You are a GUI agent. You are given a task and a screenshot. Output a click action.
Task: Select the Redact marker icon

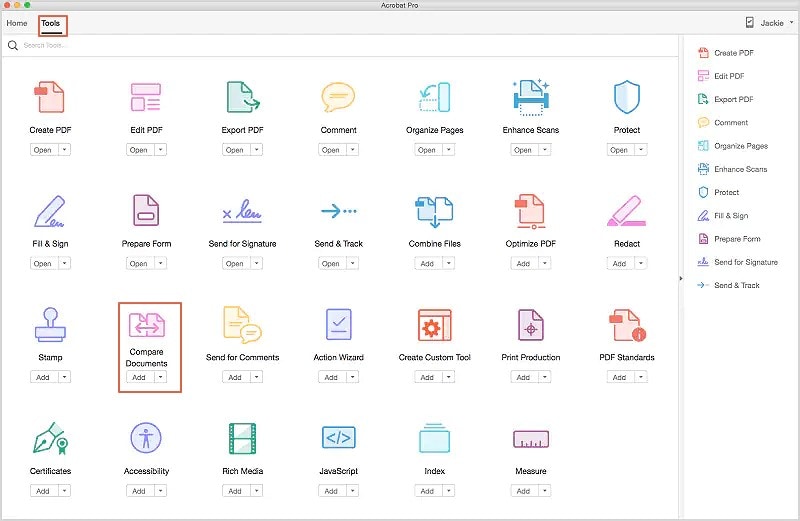627,211
